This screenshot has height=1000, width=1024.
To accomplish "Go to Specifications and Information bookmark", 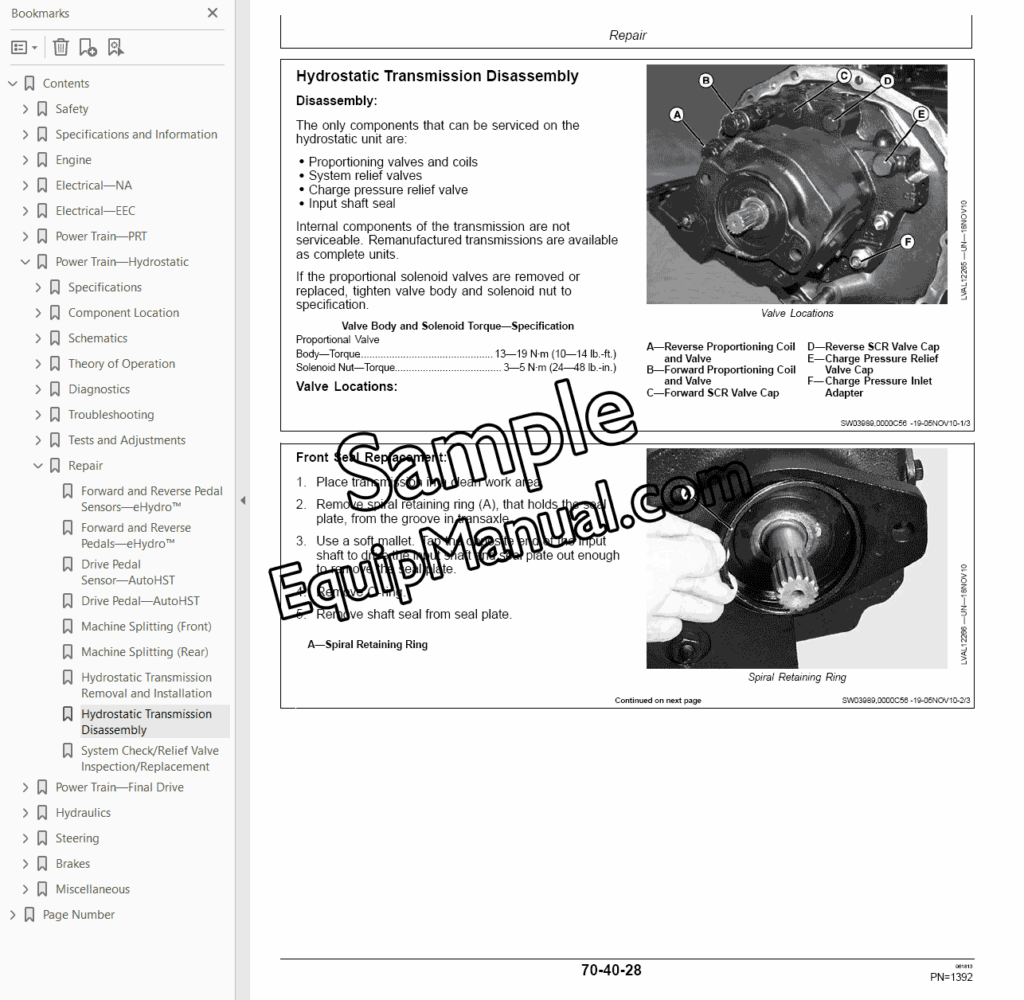I will click(136, 135).
